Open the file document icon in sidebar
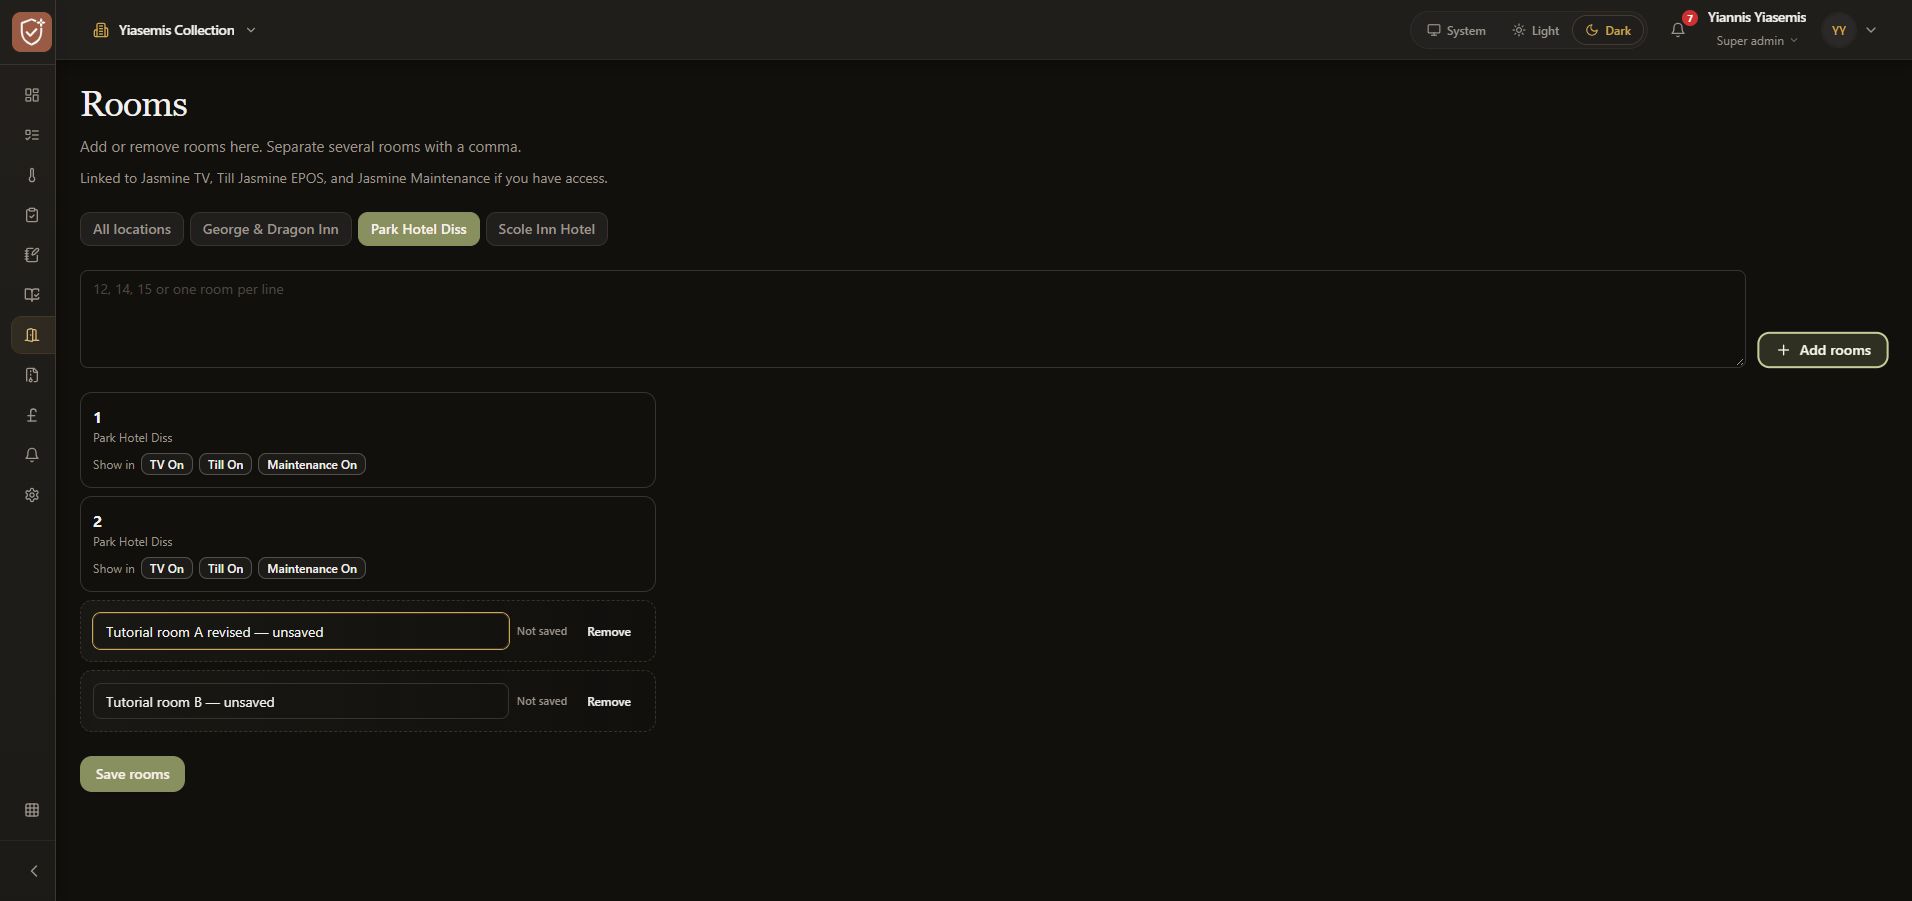This screenshot has width=1912, height=901. pos(32,375)
